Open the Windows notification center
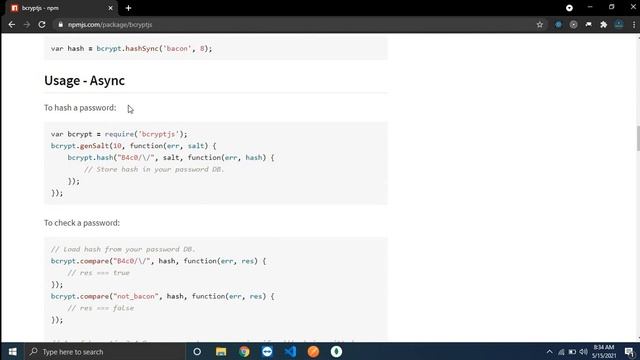Viewport: 640px width, 360px height. [629, 351]
